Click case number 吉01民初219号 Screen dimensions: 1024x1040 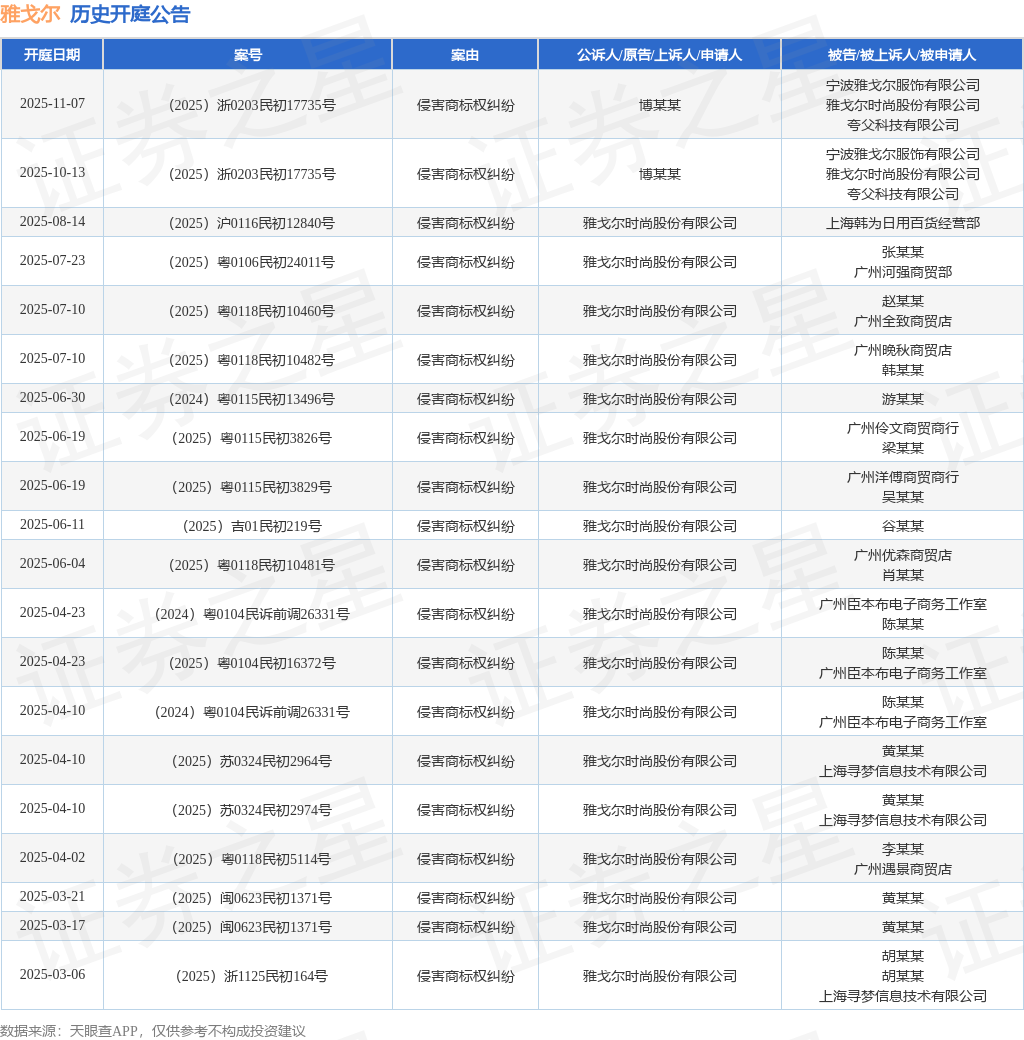point(252,527)
